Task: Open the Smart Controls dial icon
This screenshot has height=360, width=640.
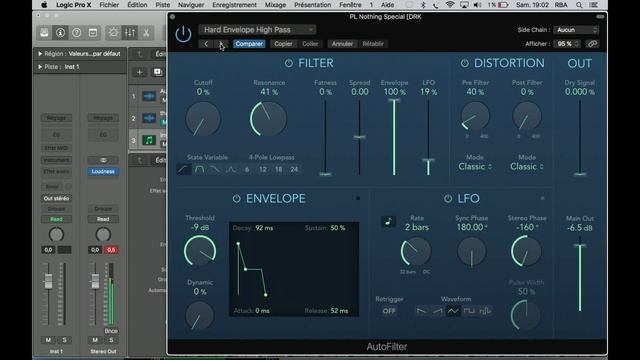Action: pos(113,33)
